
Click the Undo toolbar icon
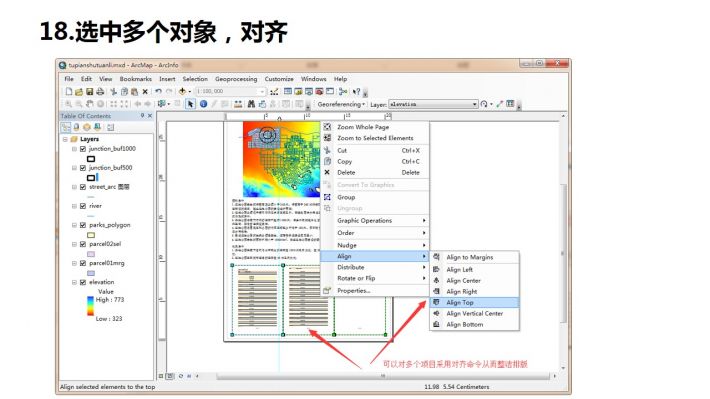[158, 91]
